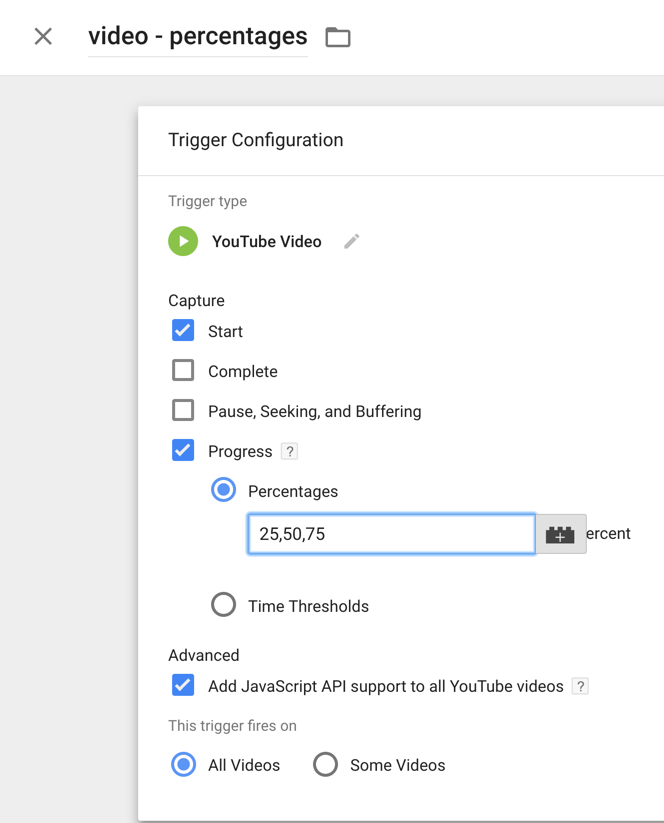Choose the All Videos radio option
Screen dimensions: 664x823
(x=184, y=764)
